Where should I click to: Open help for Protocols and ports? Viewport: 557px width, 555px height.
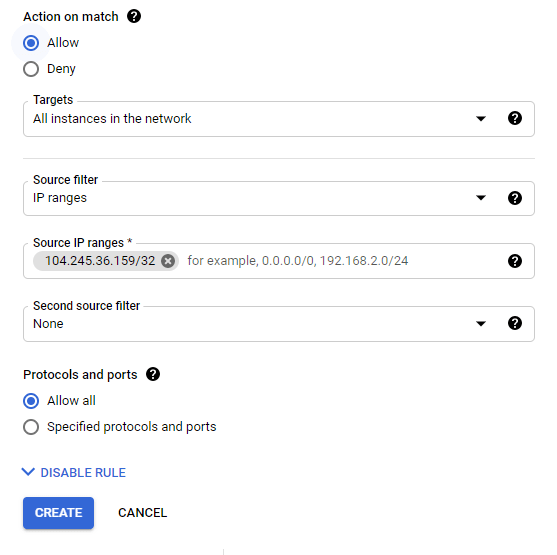[x=153, y=374]
